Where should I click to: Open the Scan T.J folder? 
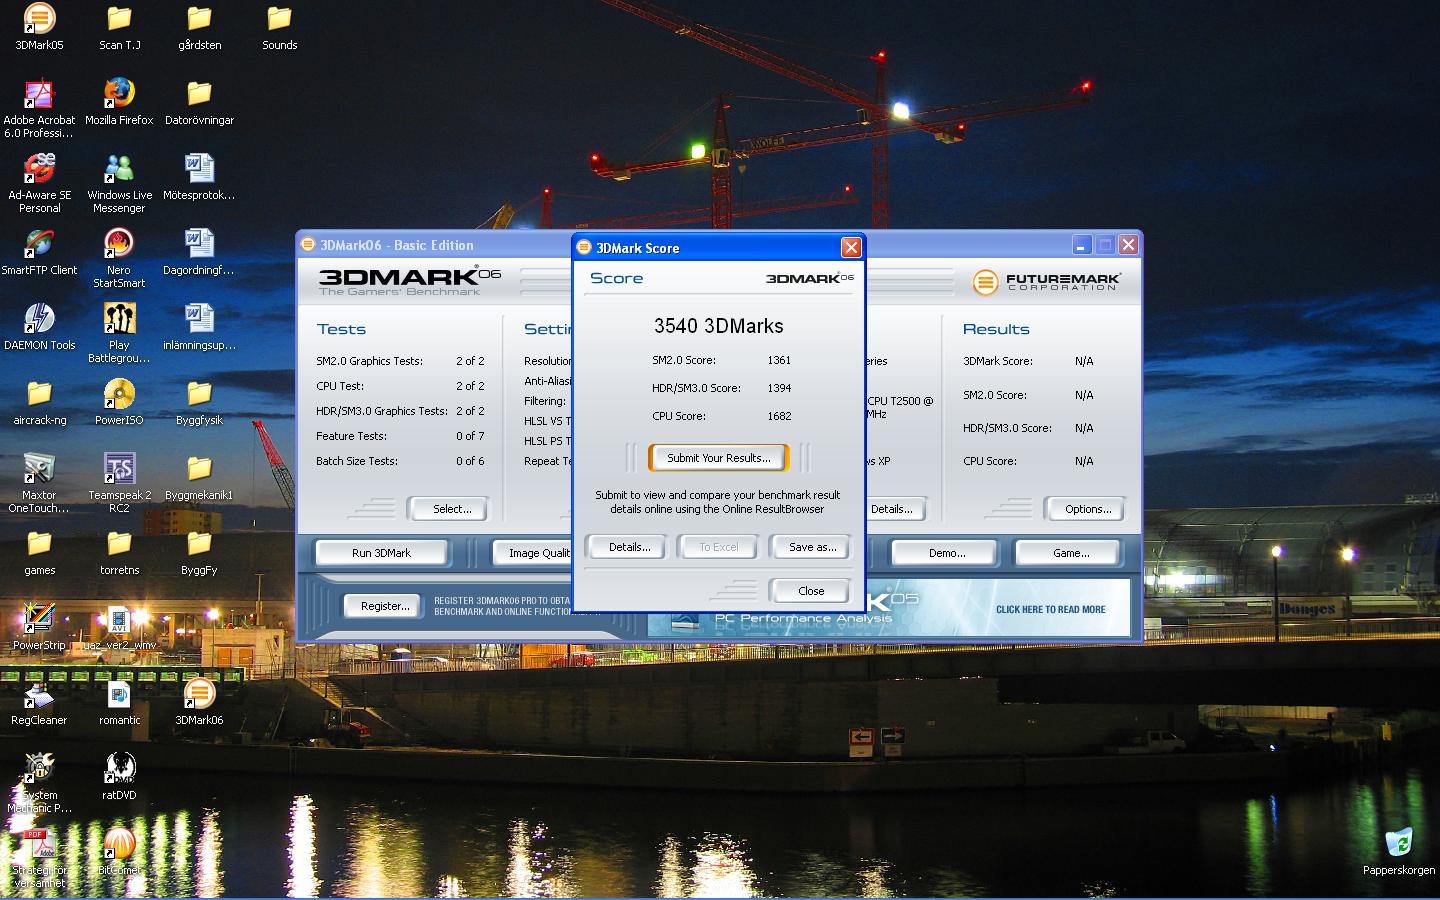[119, 27]
